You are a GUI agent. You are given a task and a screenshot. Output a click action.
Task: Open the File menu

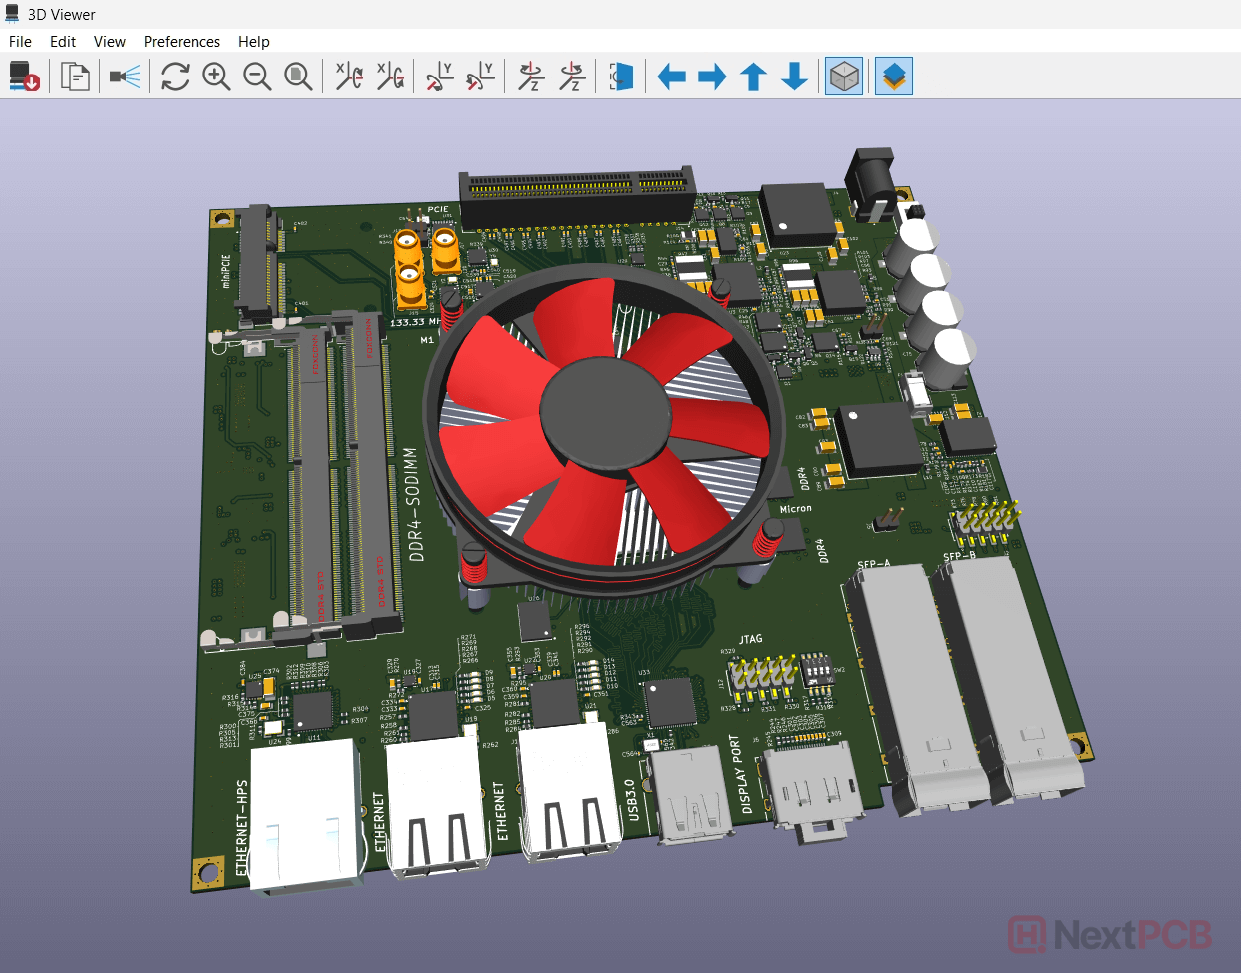click(x=20, y=42)
